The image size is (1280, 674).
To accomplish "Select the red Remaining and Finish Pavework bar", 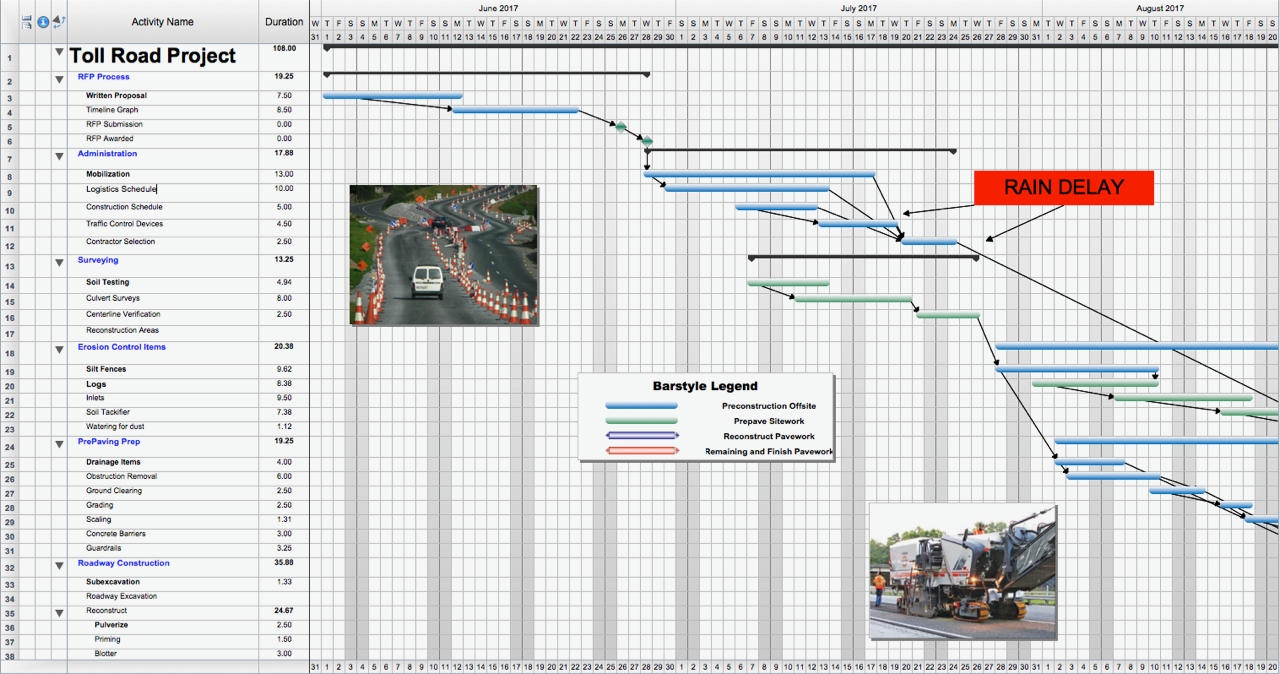I will pos(641,452).
